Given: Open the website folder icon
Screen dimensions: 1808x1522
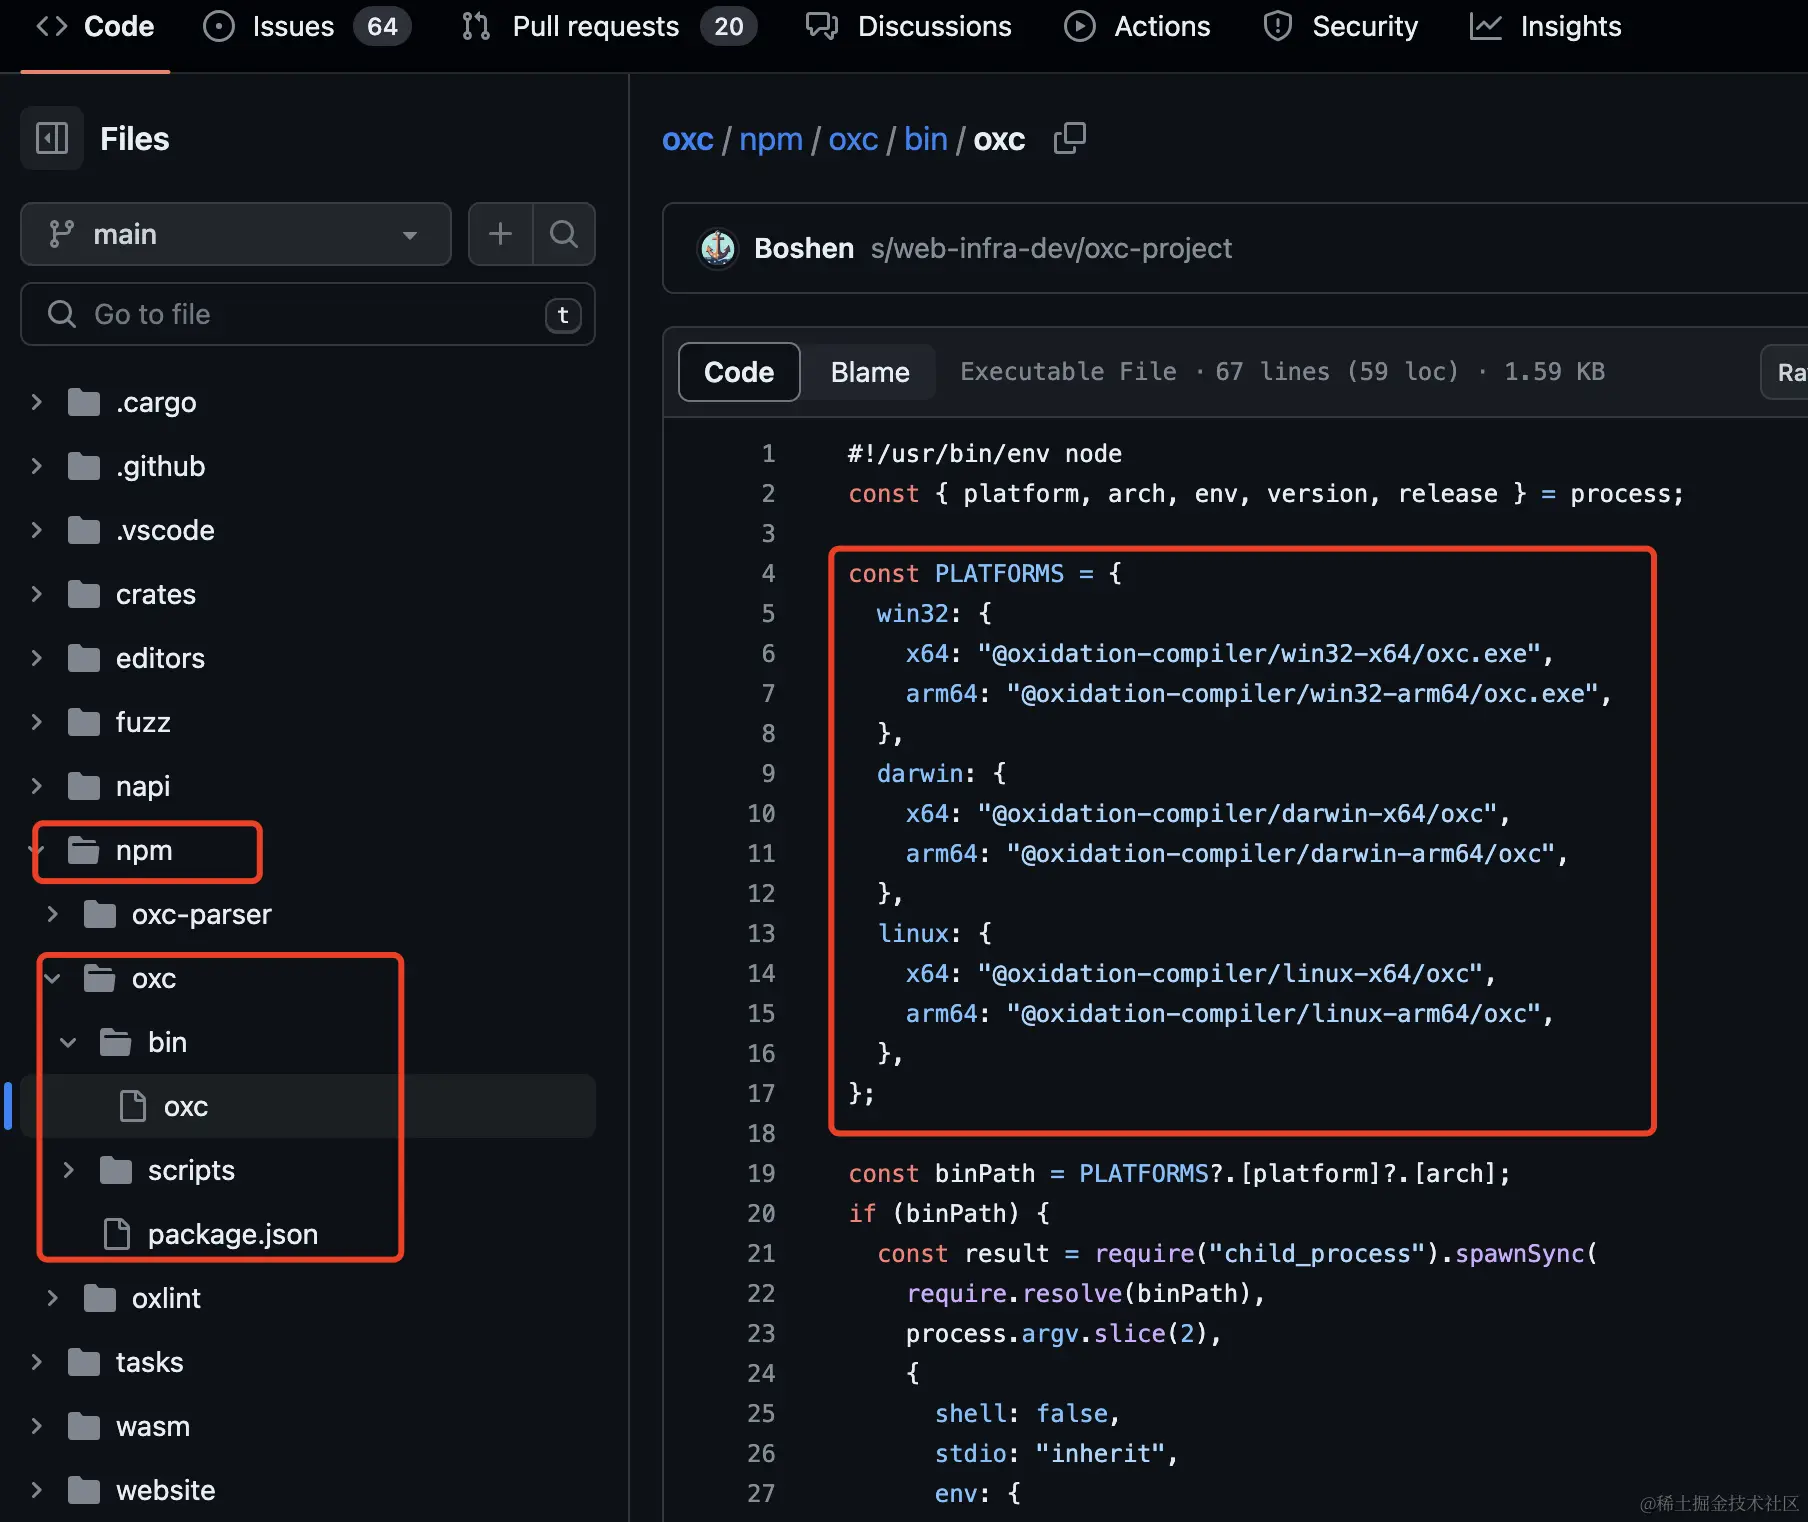Looking at the screenshot, I should pyautogui.click(x=84, y=1490).
